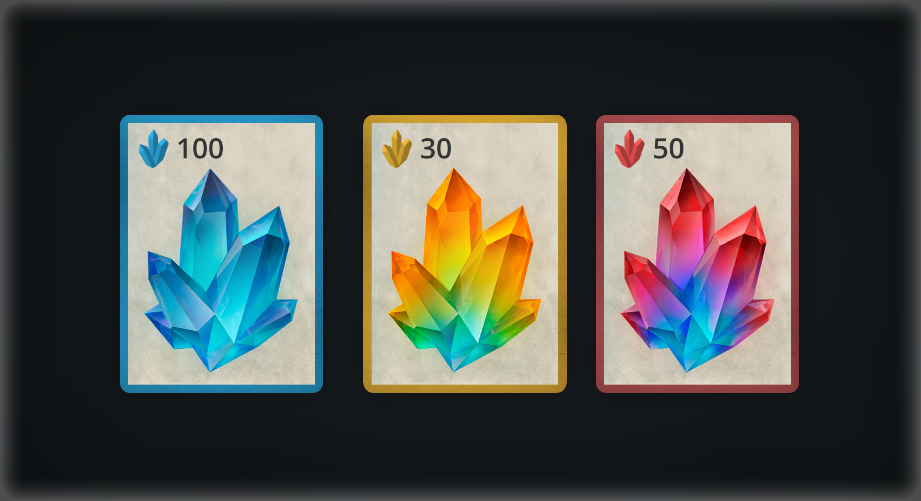
Task: Click the small red crystal icon beside 50
Action: (630, 149)
